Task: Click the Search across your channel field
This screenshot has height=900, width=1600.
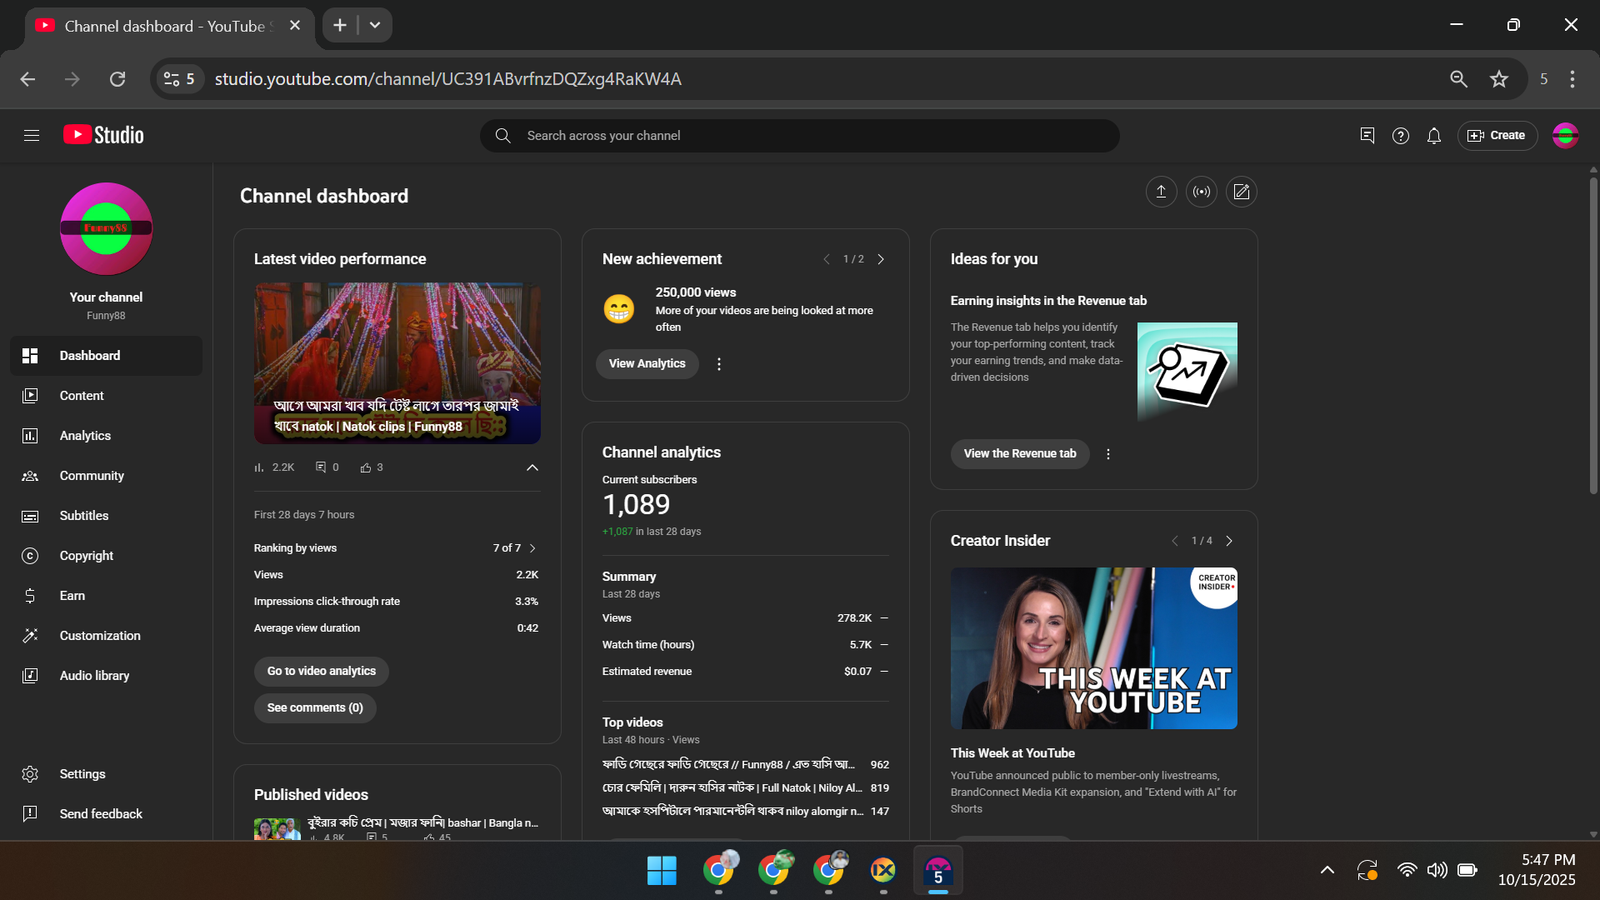Action: point(800,136)
